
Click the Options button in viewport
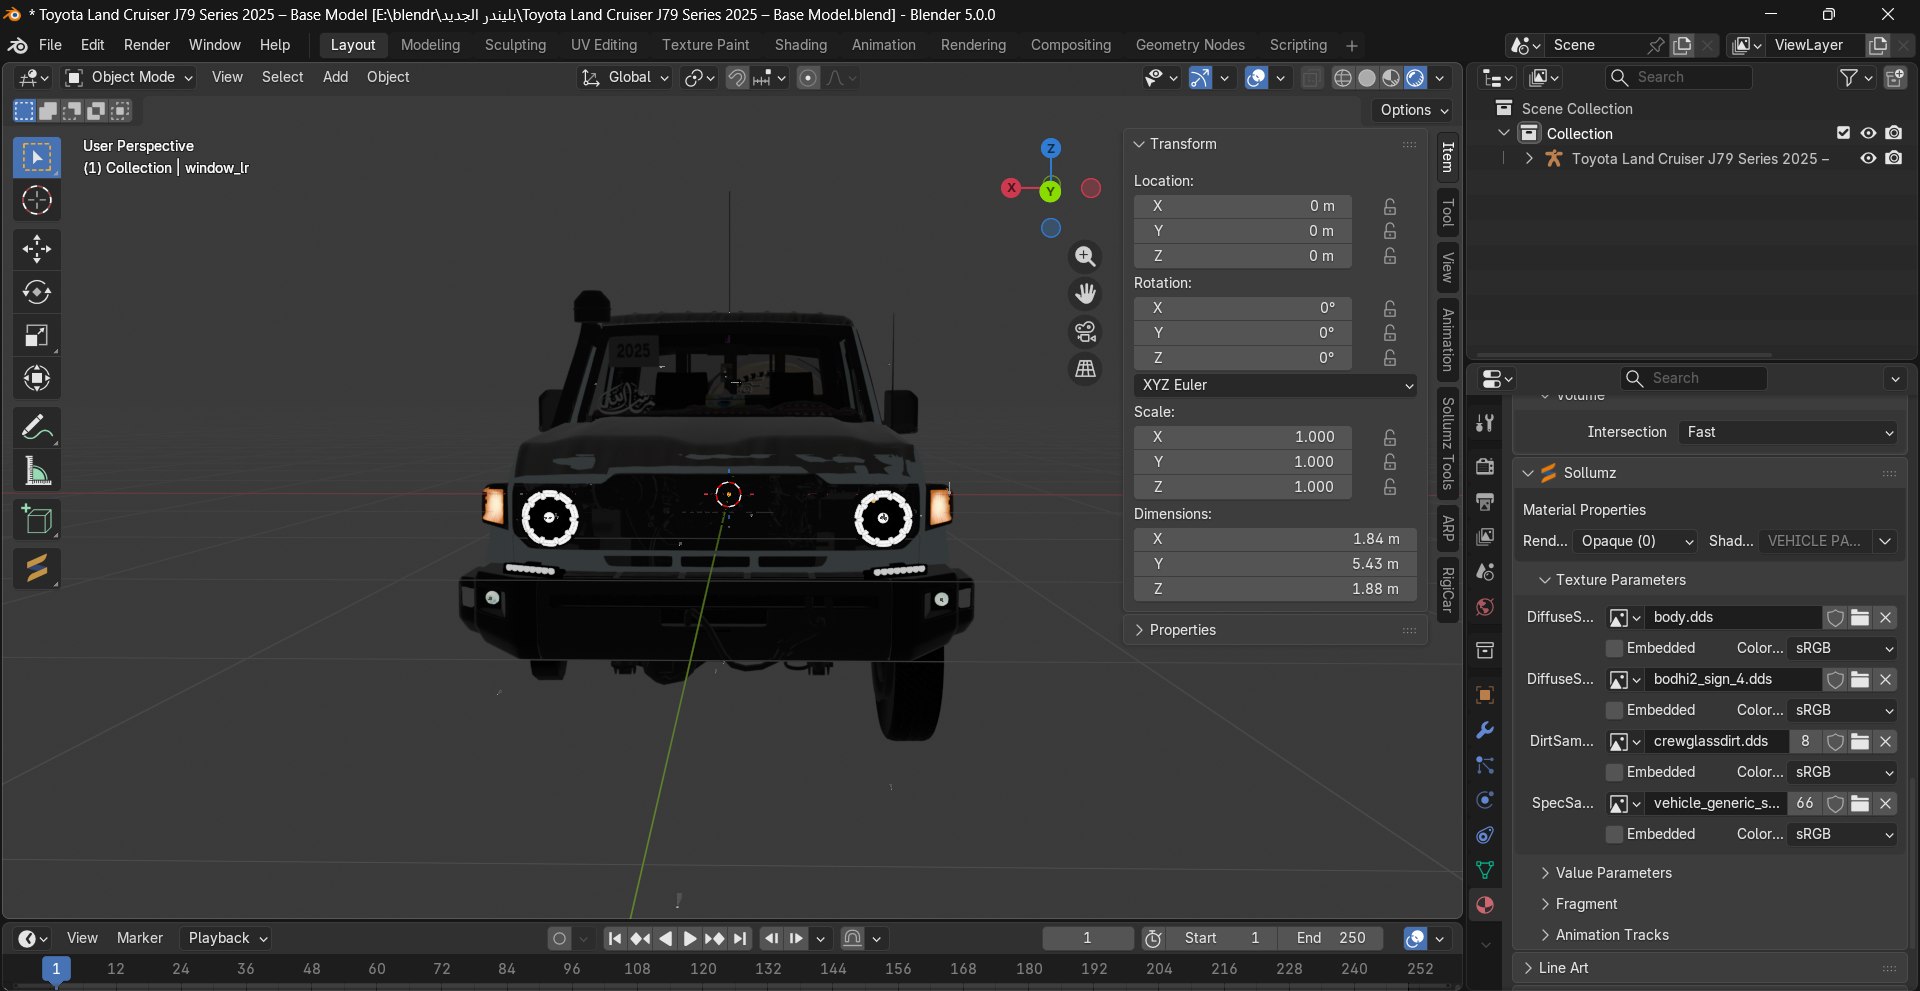[1414, 110]
